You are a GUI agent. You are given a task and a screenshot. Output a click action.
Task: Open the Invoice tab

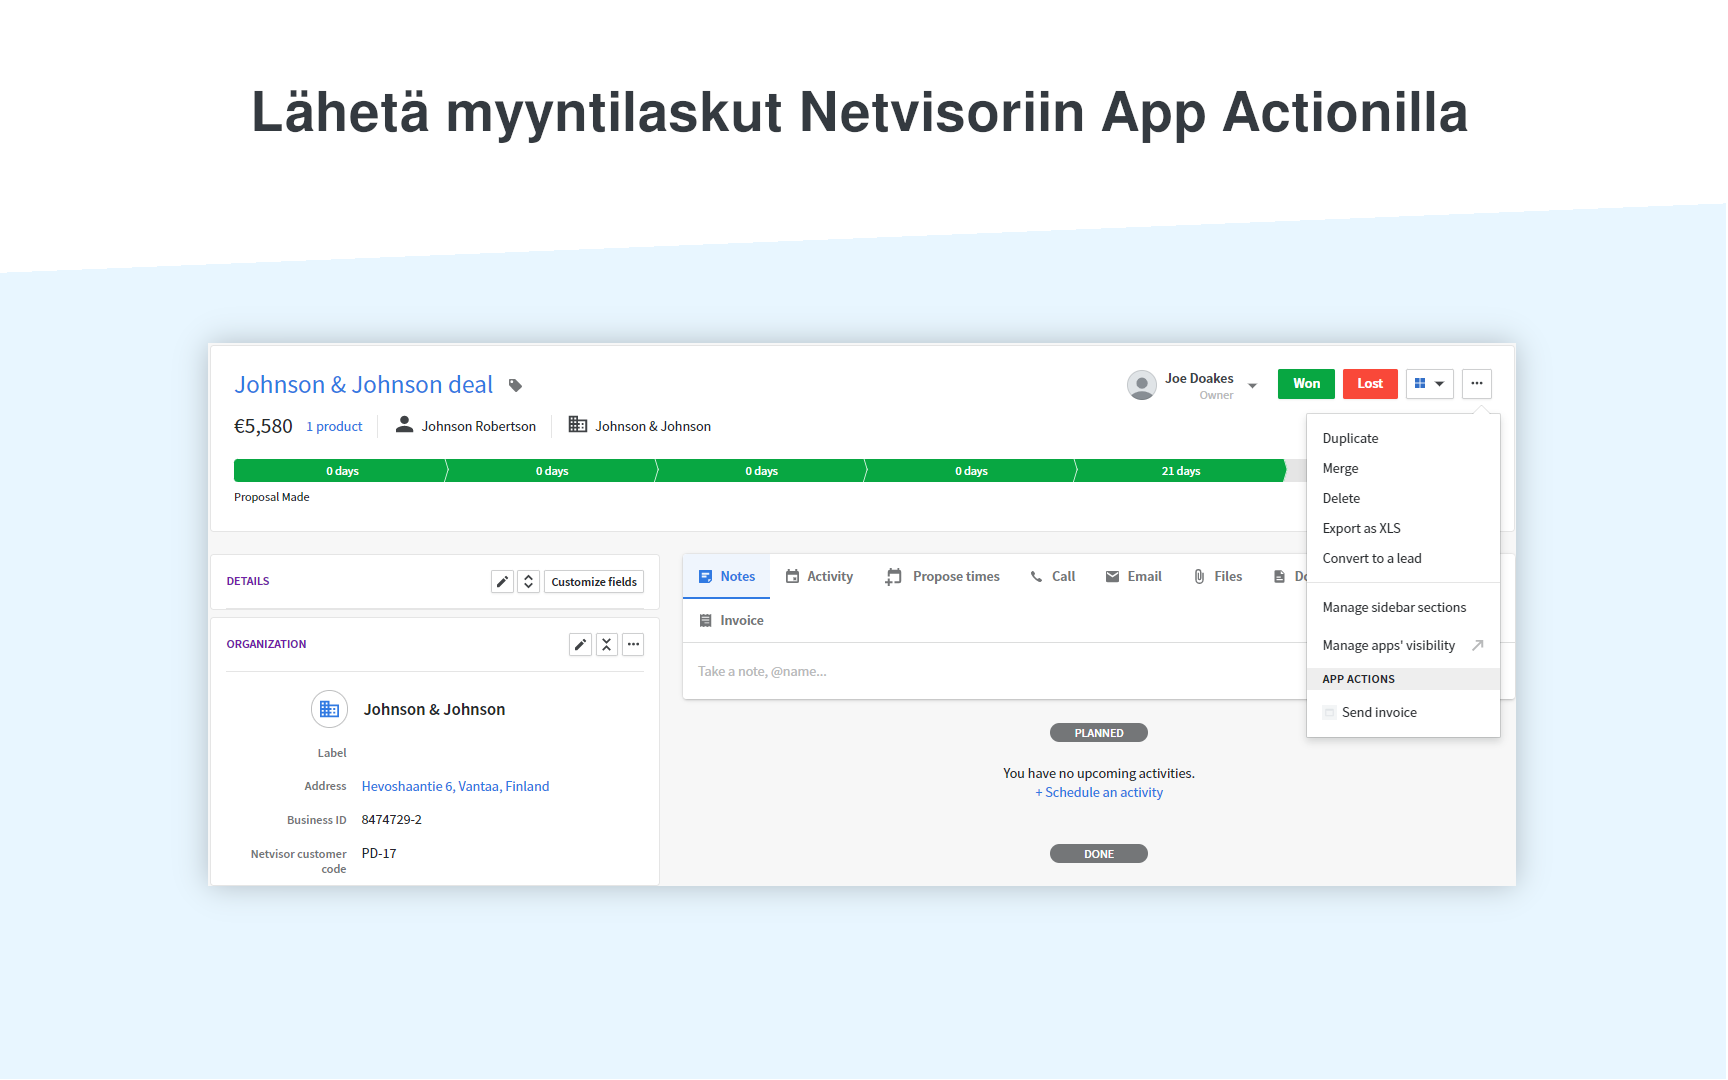[x=731, y=621]
